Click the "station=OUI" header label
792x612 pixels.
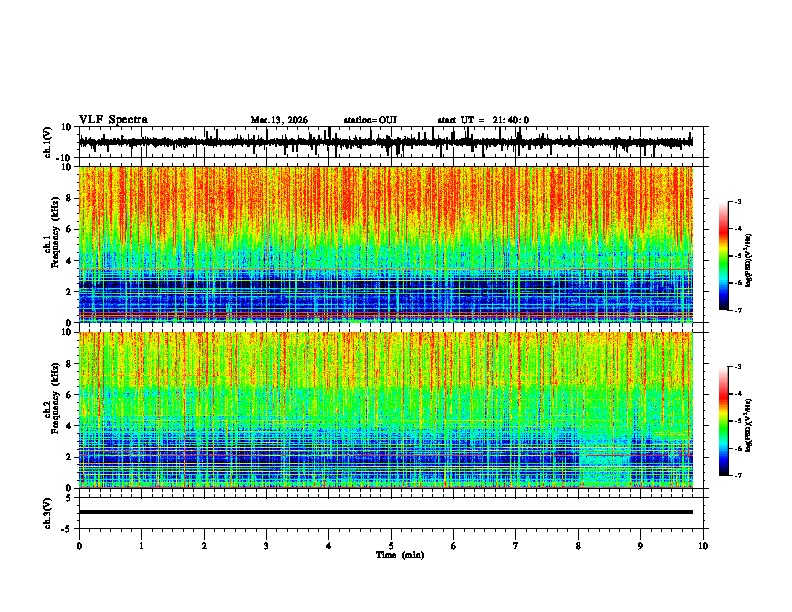370,120
